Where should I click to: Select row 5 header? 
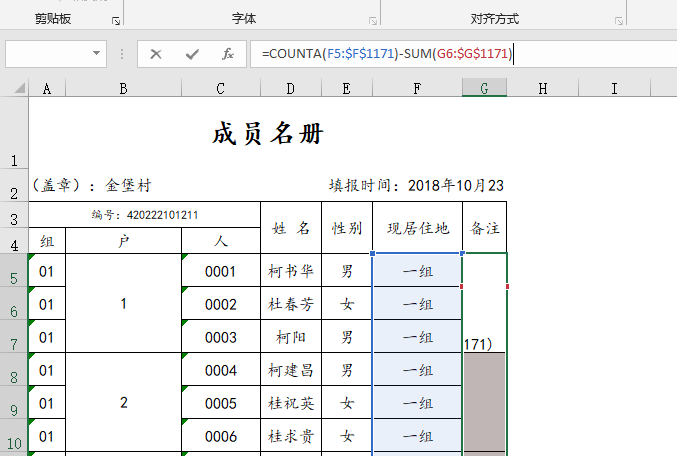pos(14,270)
